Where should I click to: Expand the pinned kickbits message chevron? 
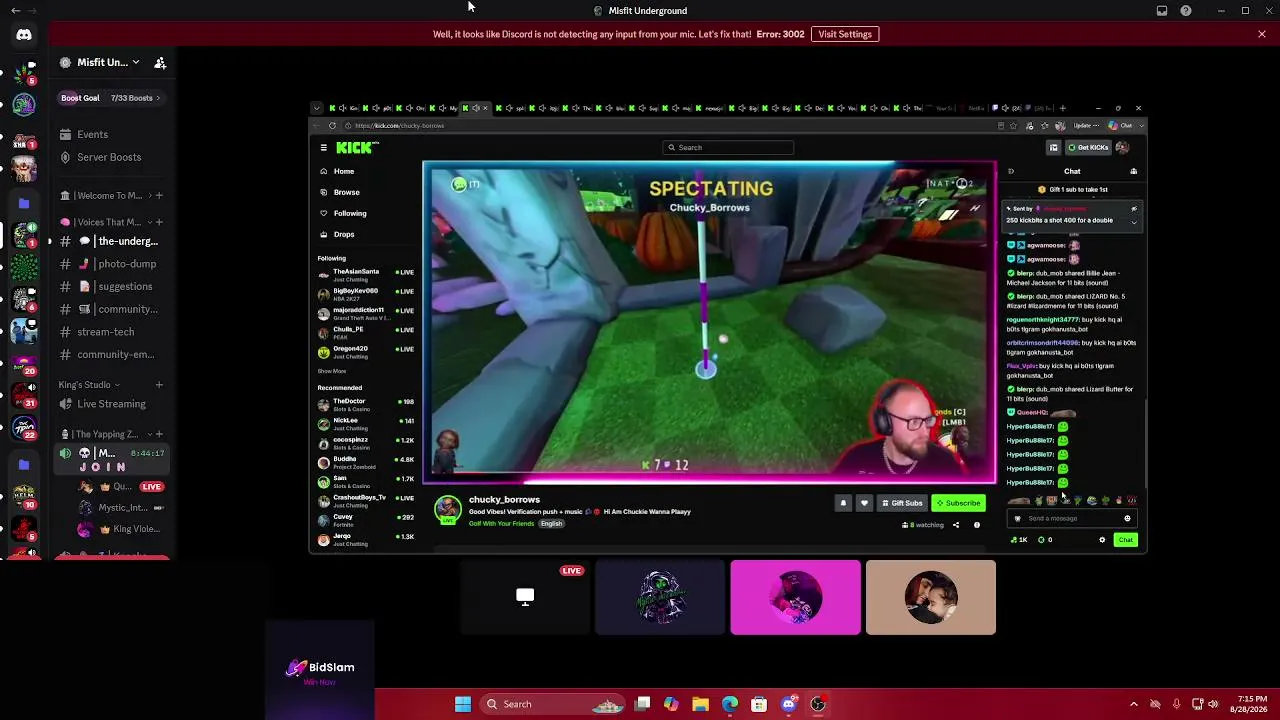click(x=1133, y=221)
